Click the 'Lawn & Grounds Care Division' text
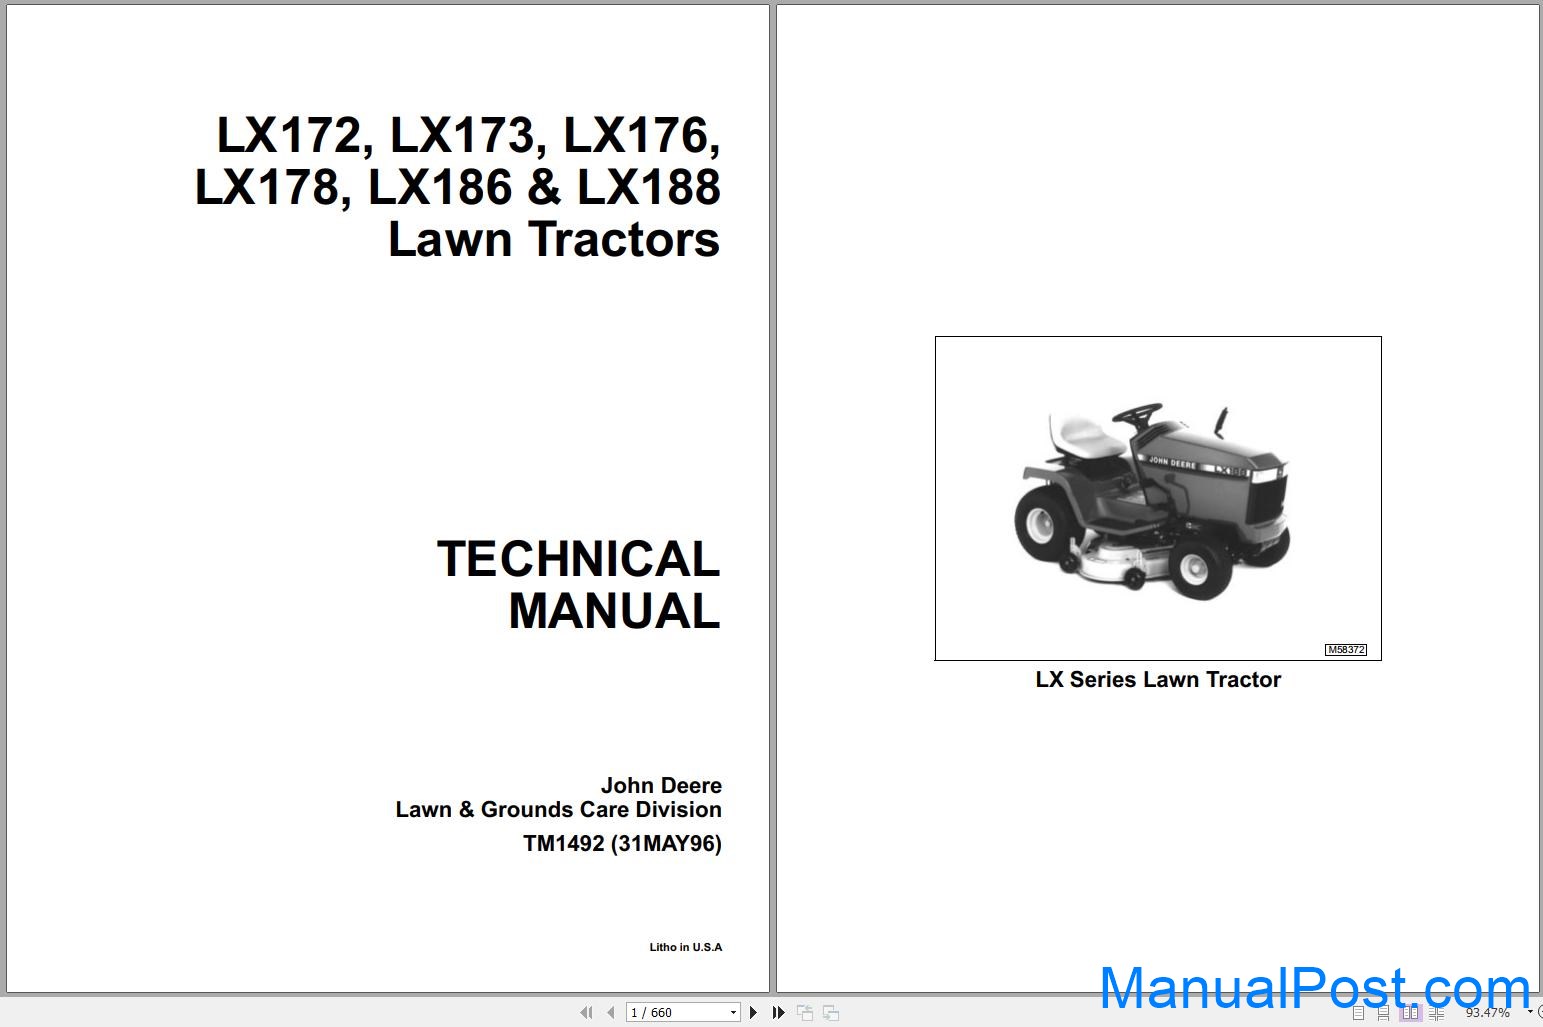The height and width of the screenshot is (1027, 1543). 558,810
